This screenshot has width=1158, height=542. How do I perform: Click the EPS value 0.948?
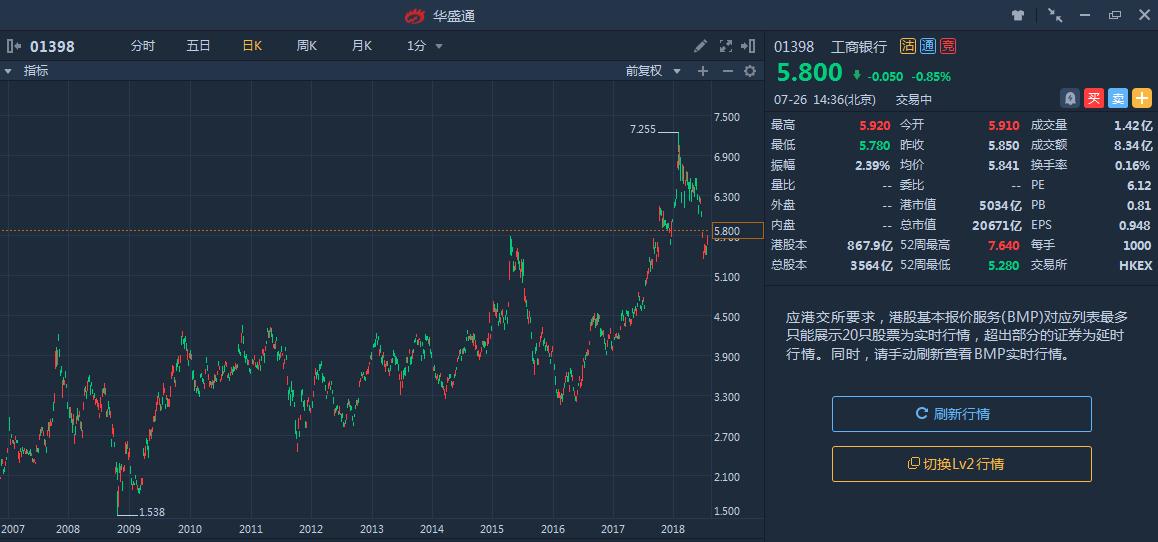tap(1135, 225)
